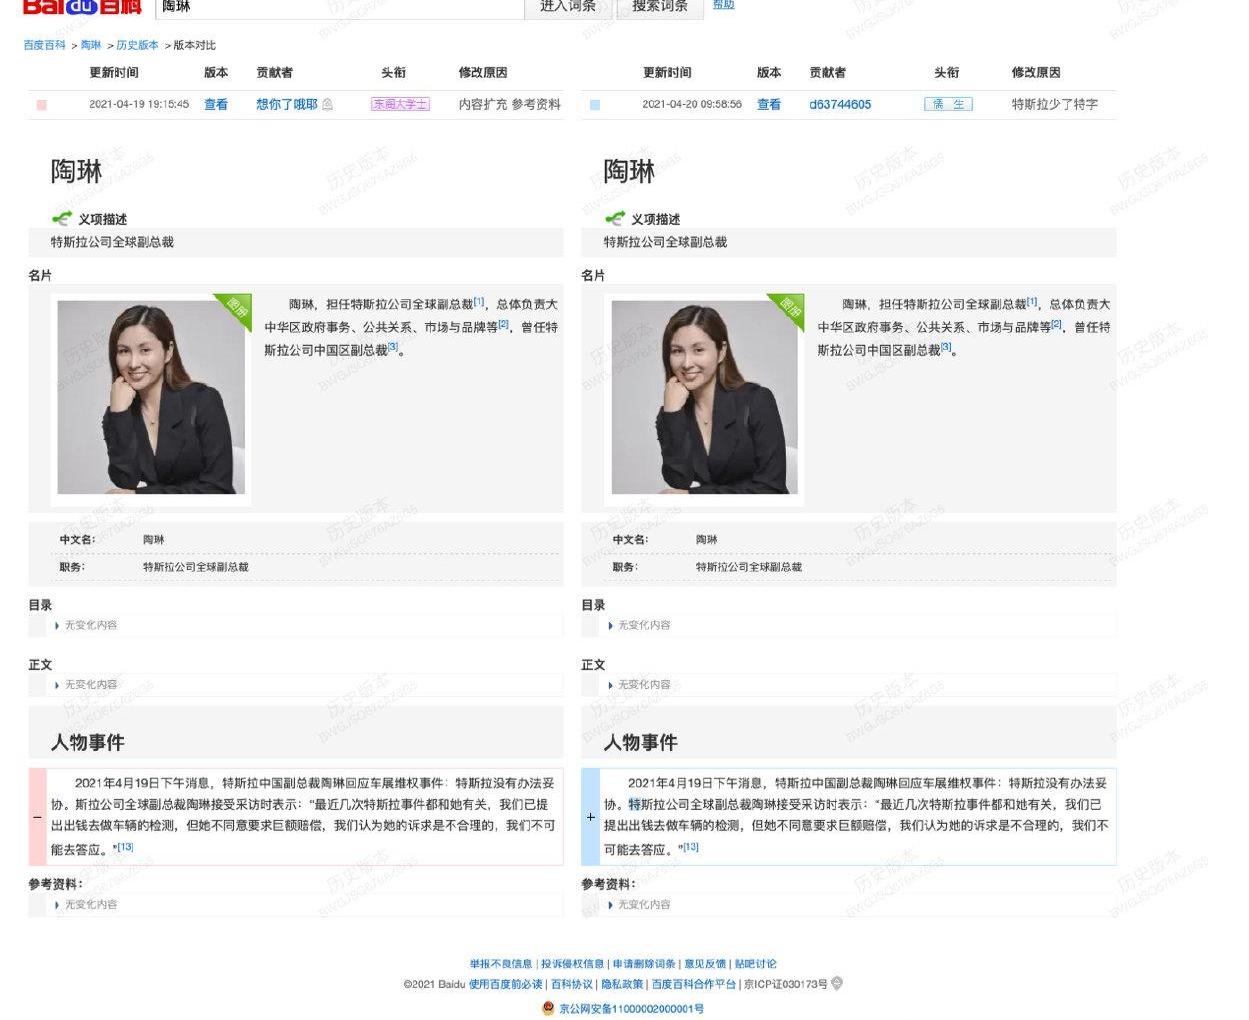1249x1020 pixels.
Task: Open right portrait photo of 陶琳
Action: click(x=704, y=397)
